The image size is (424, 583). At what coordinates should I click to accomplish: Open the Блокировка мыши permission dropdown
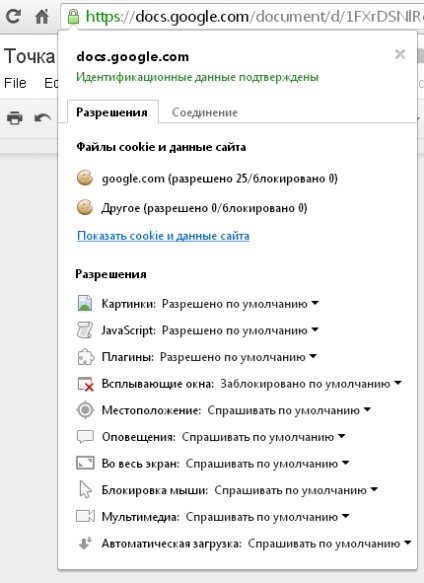point(296,490)
